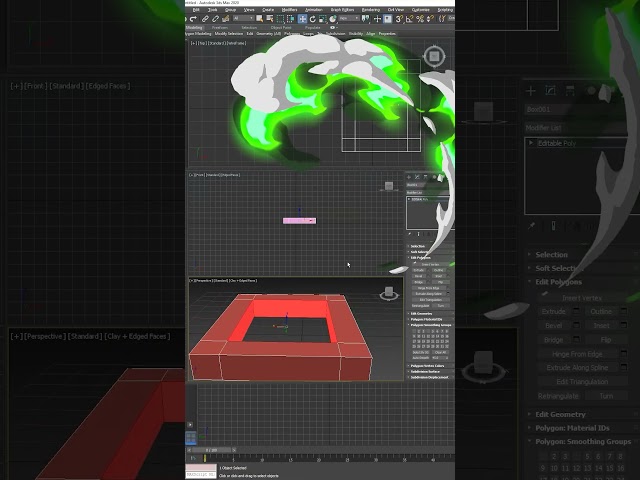640x480 pixels.
Task: Toggle the Window/Crossing selection icon
Action: coord(291,19)
